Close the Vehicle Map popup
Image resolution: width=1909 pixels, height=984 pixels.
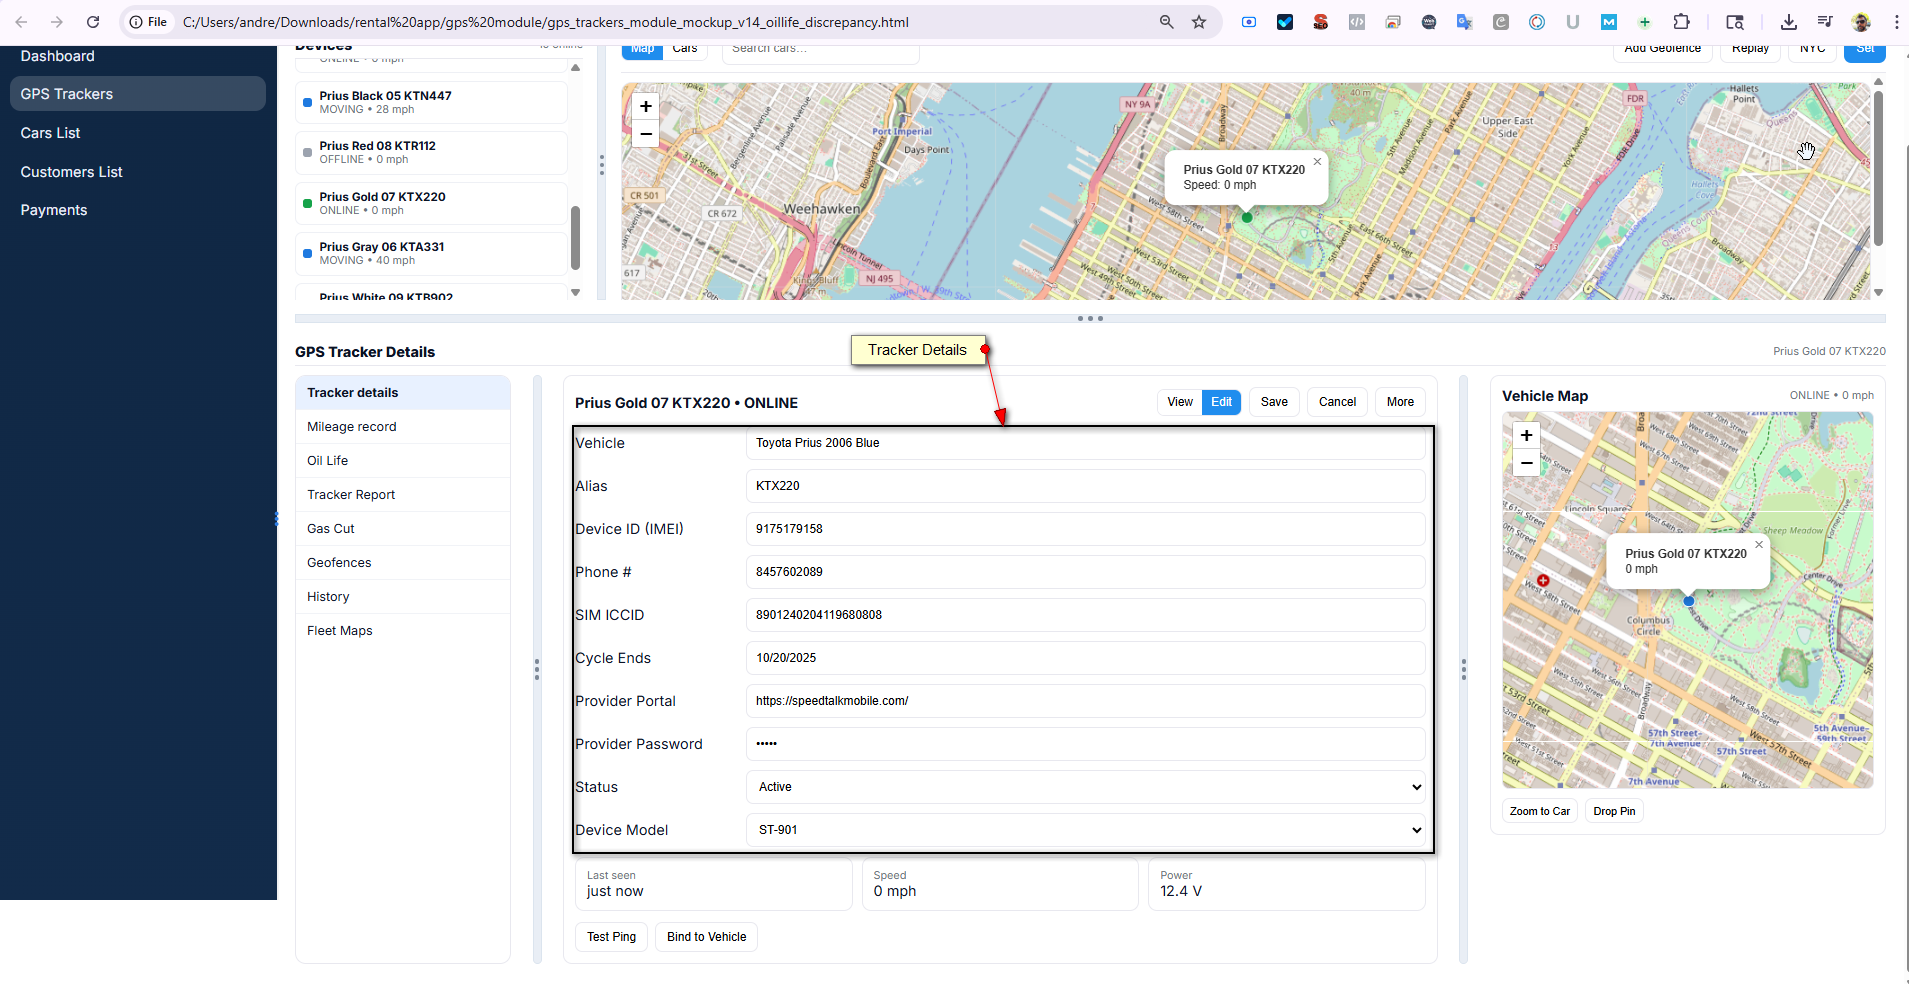1759,545
